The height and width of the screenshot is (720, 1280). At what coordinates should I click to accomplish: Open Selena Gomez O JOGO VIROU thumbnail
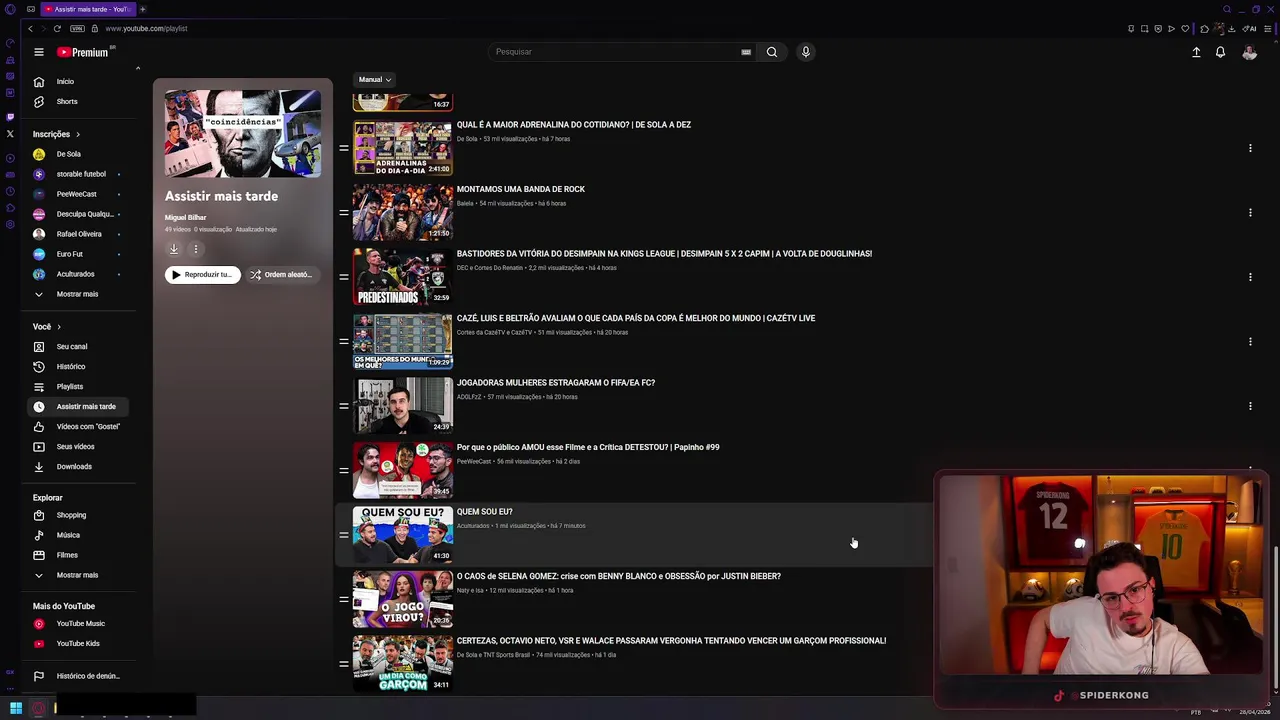click(x=402, y=599)
